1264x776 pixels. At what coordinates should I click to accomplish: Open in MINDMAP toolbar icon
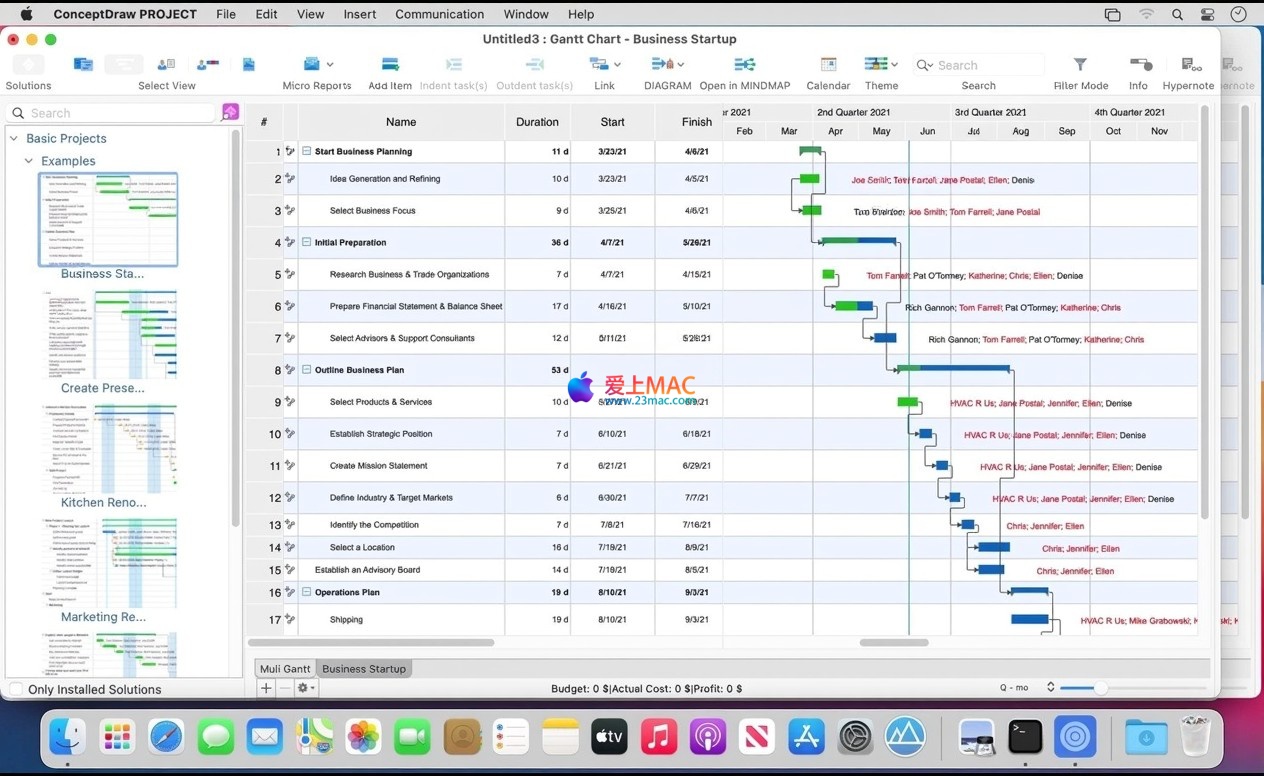pyautogui.click(x=744, y=65)
